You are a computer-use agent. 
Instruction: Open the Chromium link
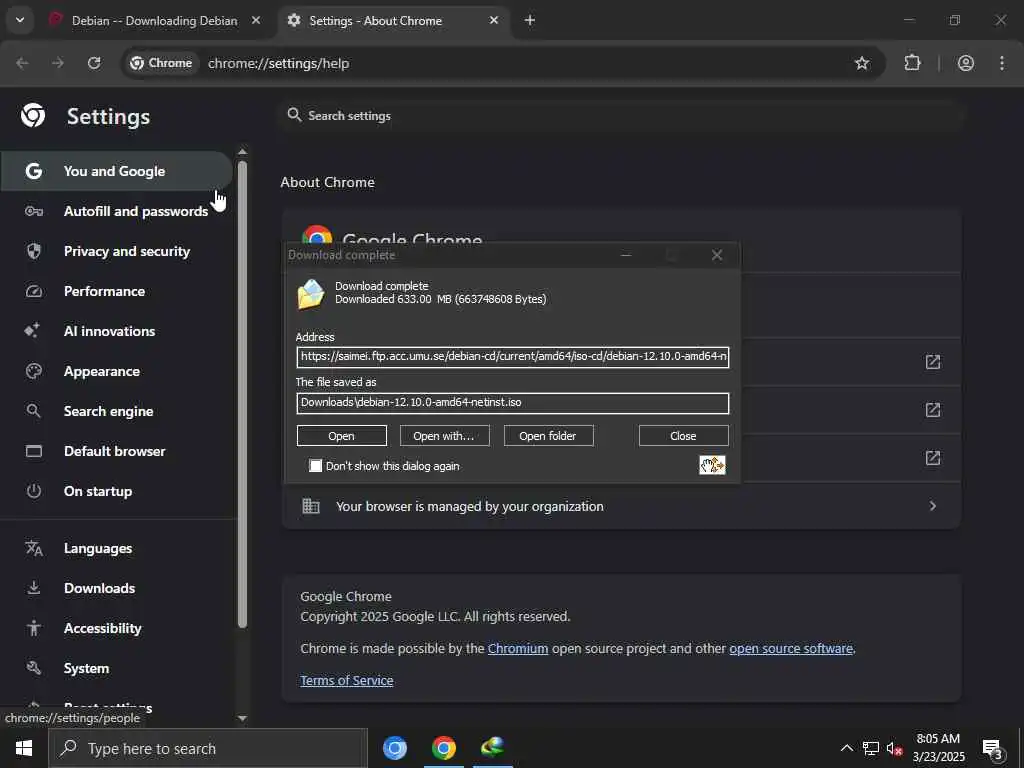tap(518, 648)
